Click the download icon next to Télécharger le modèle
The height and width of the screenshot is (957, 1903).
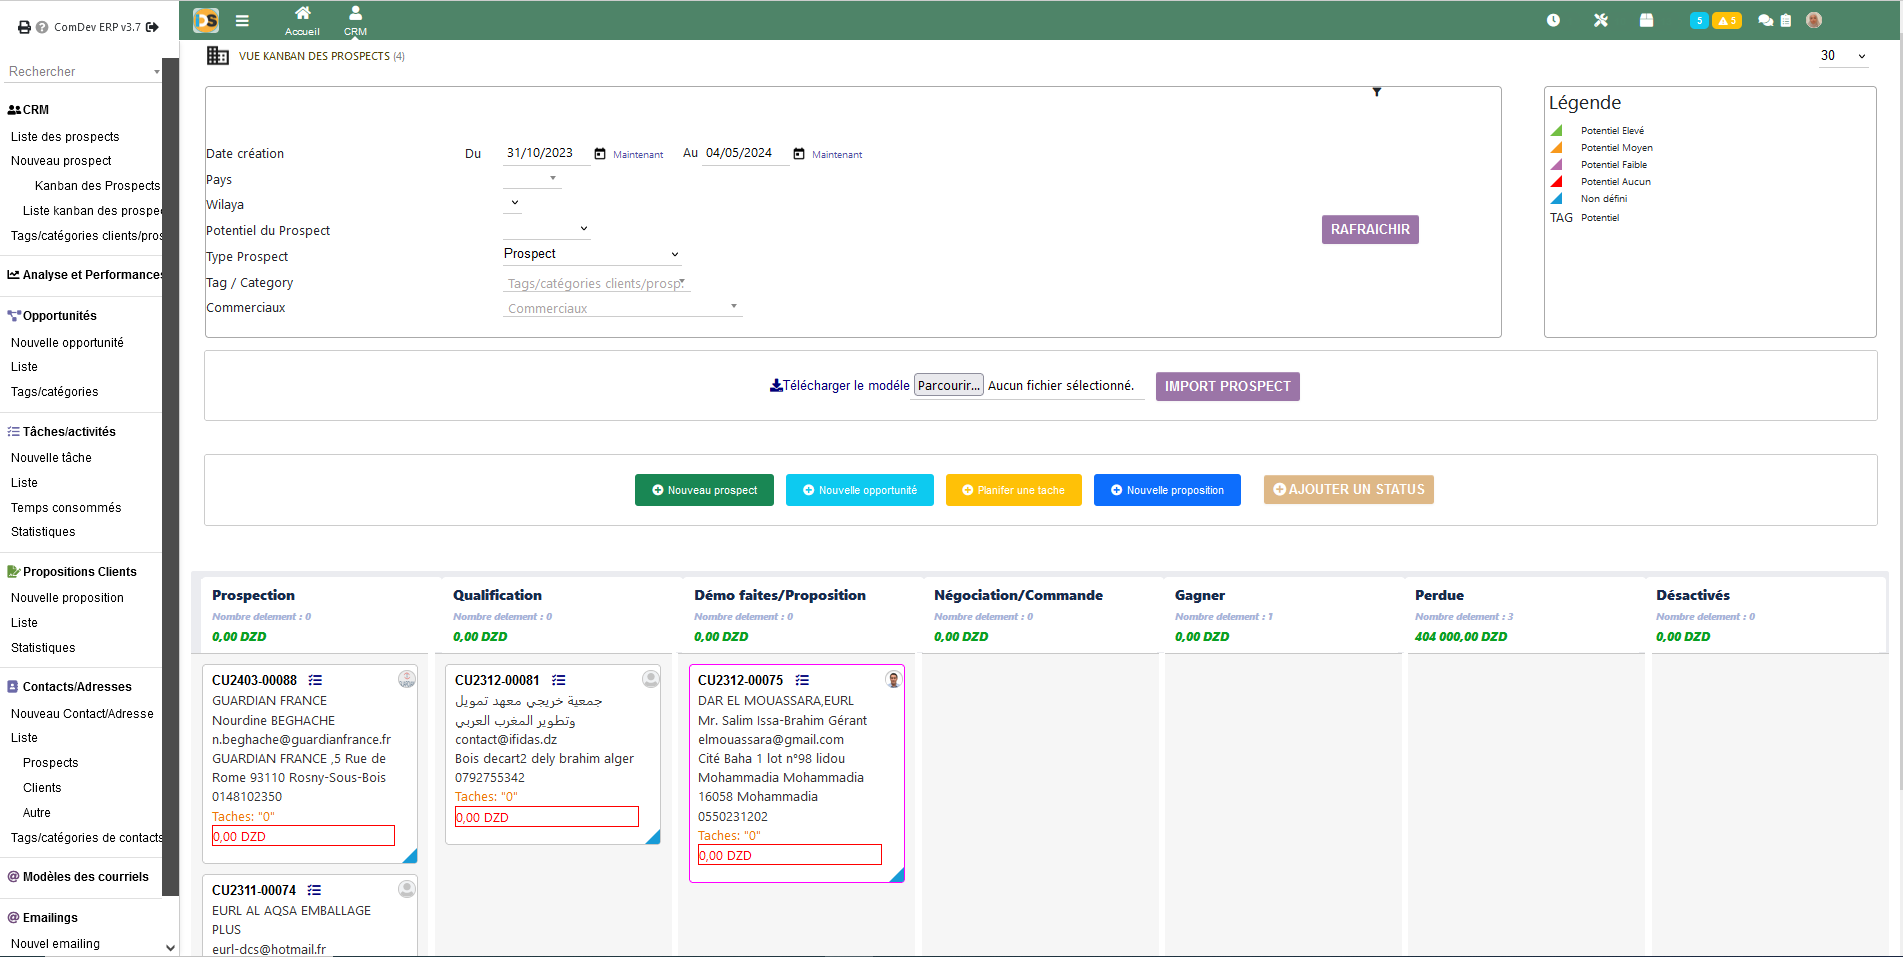pyautogui.click(x=776, y=385)
